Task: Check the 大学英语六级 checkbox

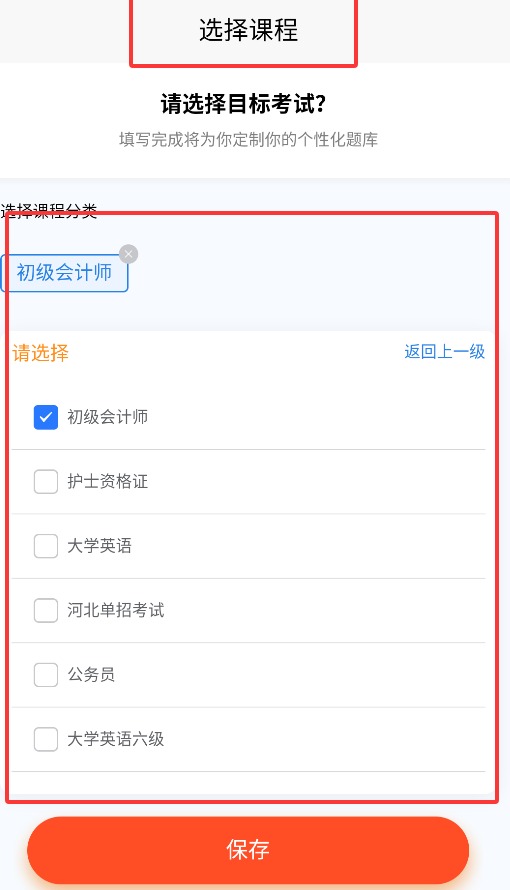Action: click(46, 740)
